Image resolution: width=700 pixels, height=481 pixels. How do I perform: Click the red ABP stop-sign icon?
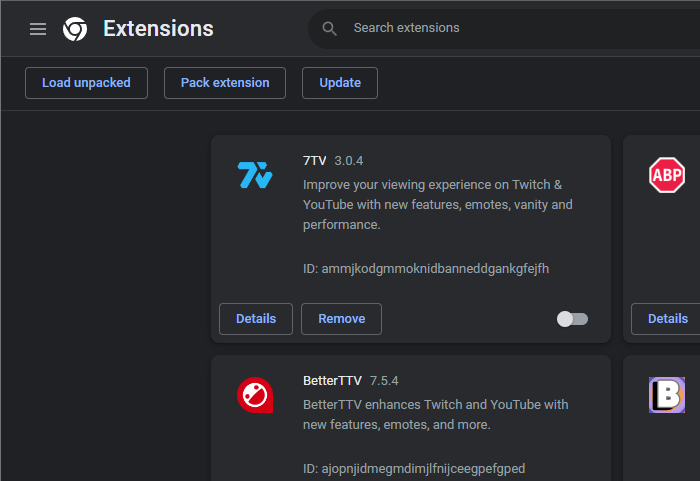(x=667, y=175)
